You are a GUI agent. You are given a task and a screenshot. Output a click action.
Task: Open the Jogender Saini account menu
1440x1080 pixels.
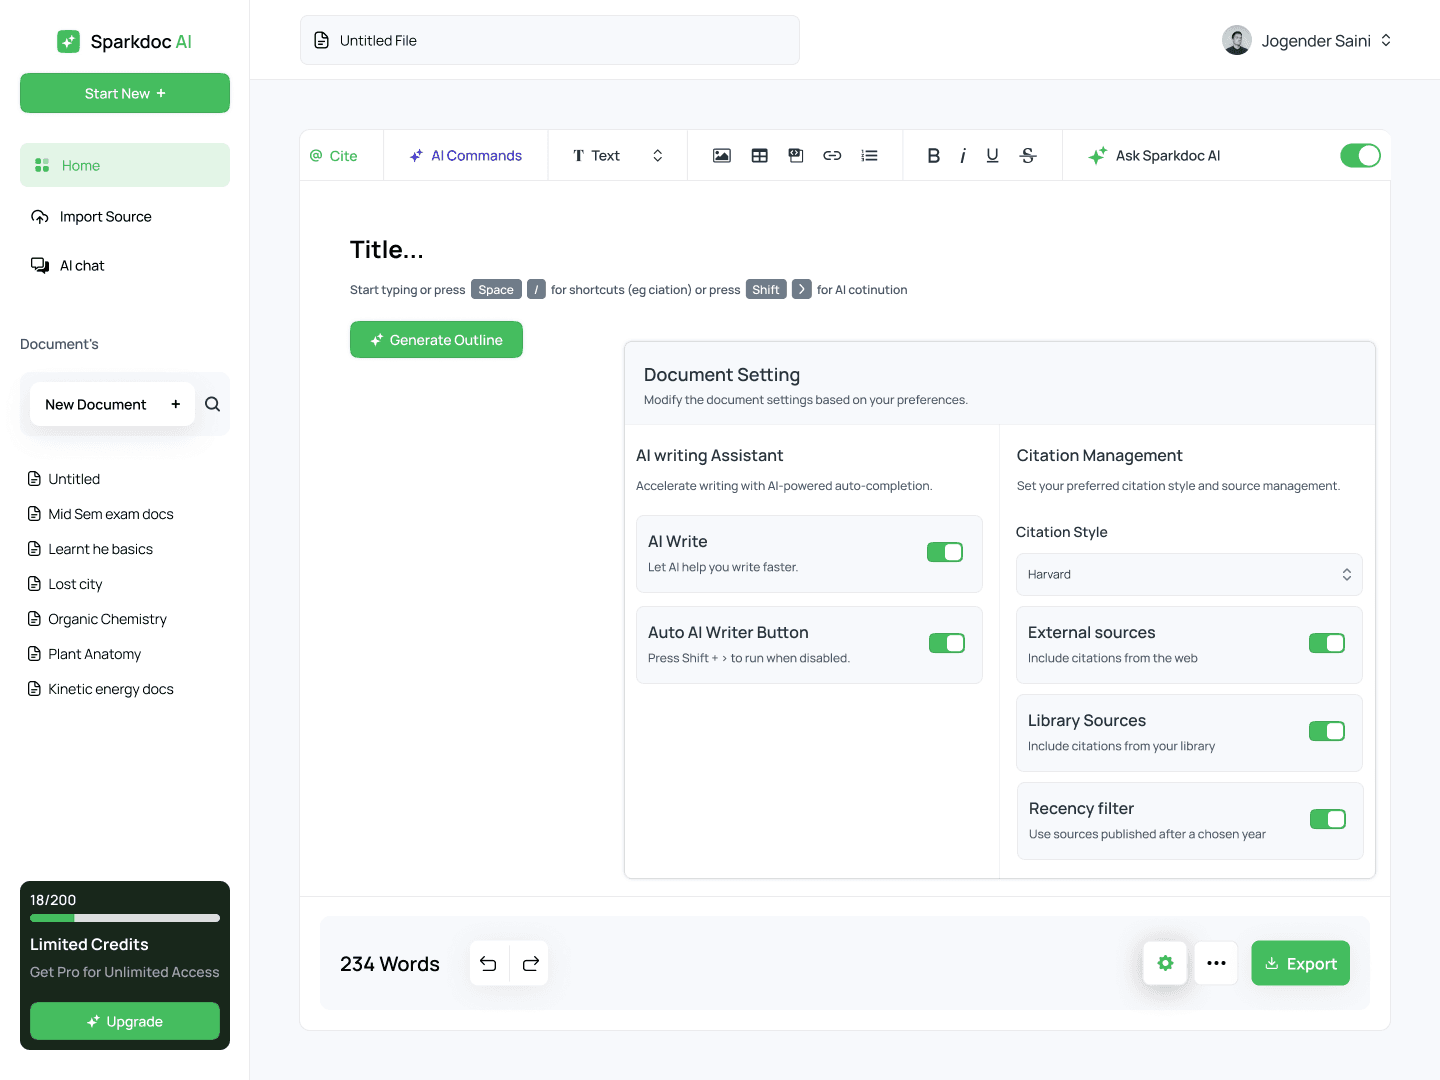coord(1307,41)
